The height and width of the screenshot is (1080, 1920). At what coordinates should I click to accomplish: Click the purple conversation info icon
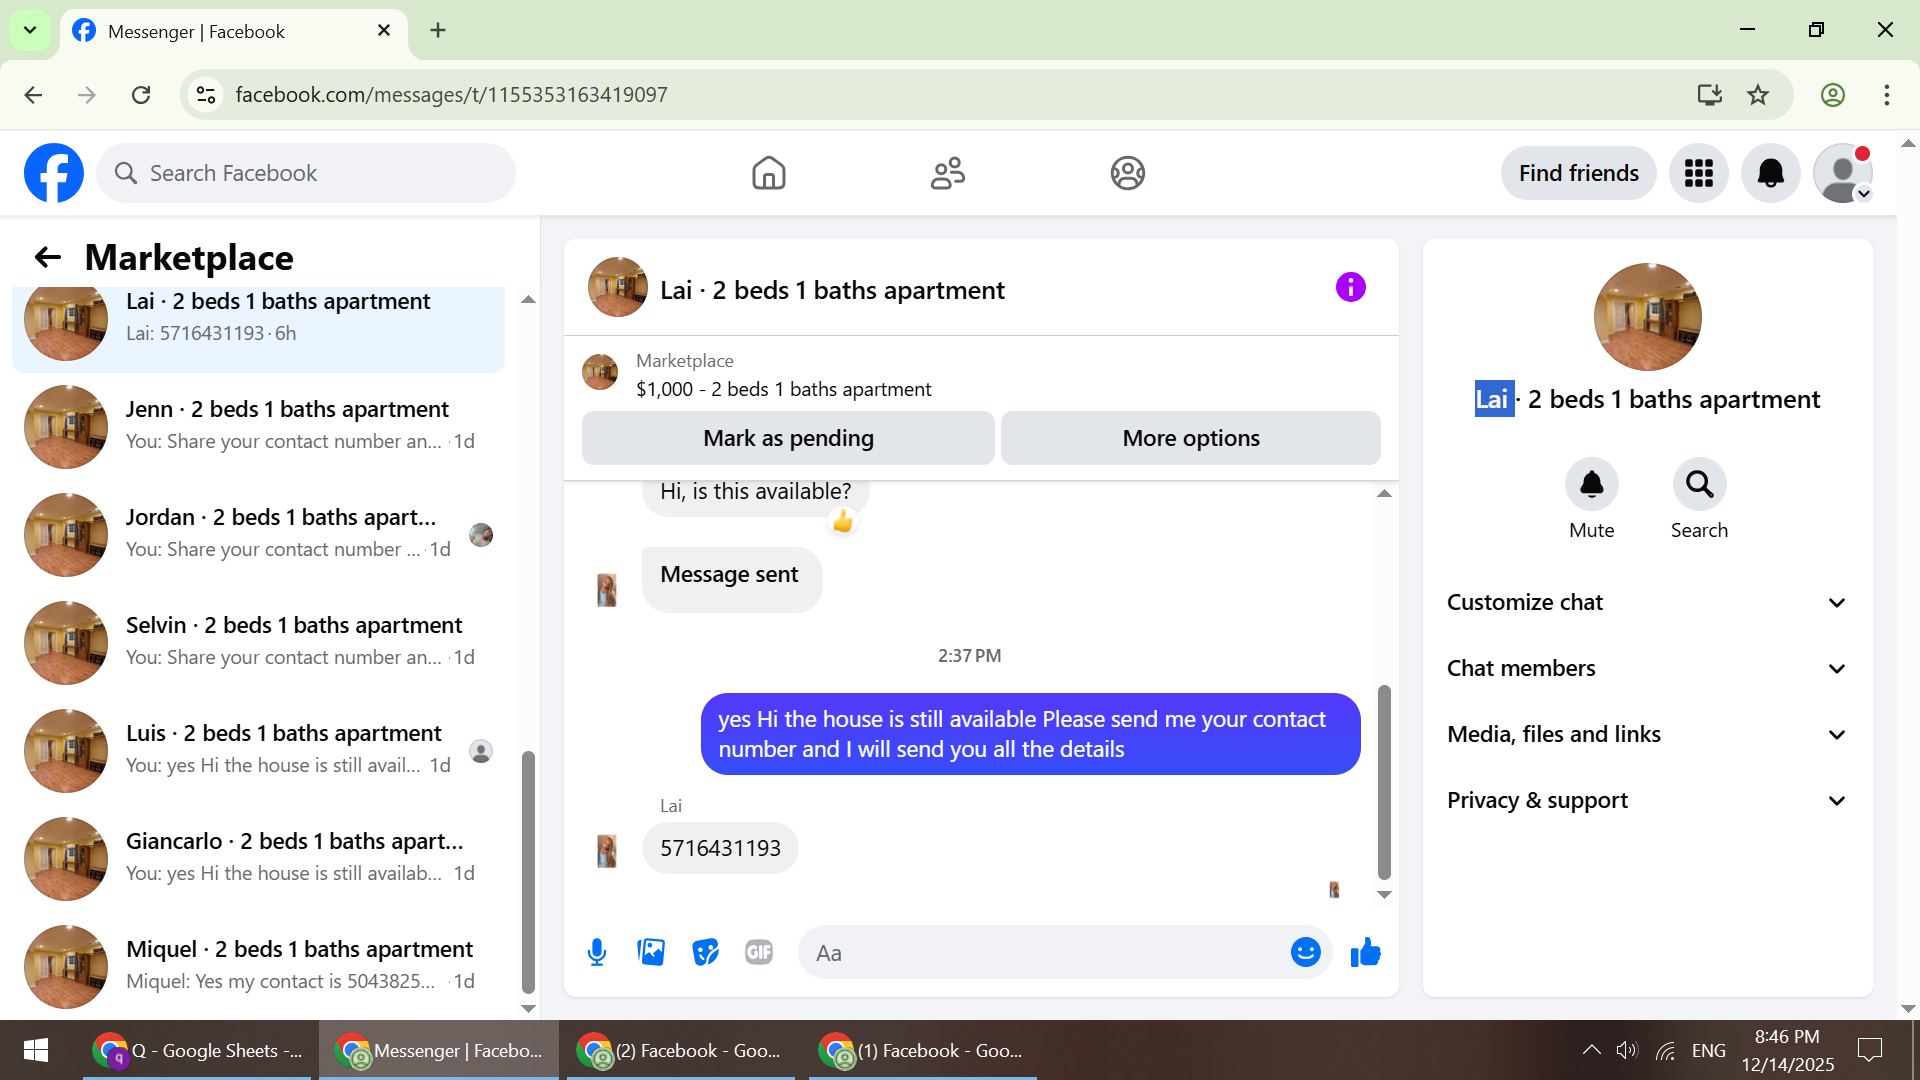click(x=1350, y=288)
